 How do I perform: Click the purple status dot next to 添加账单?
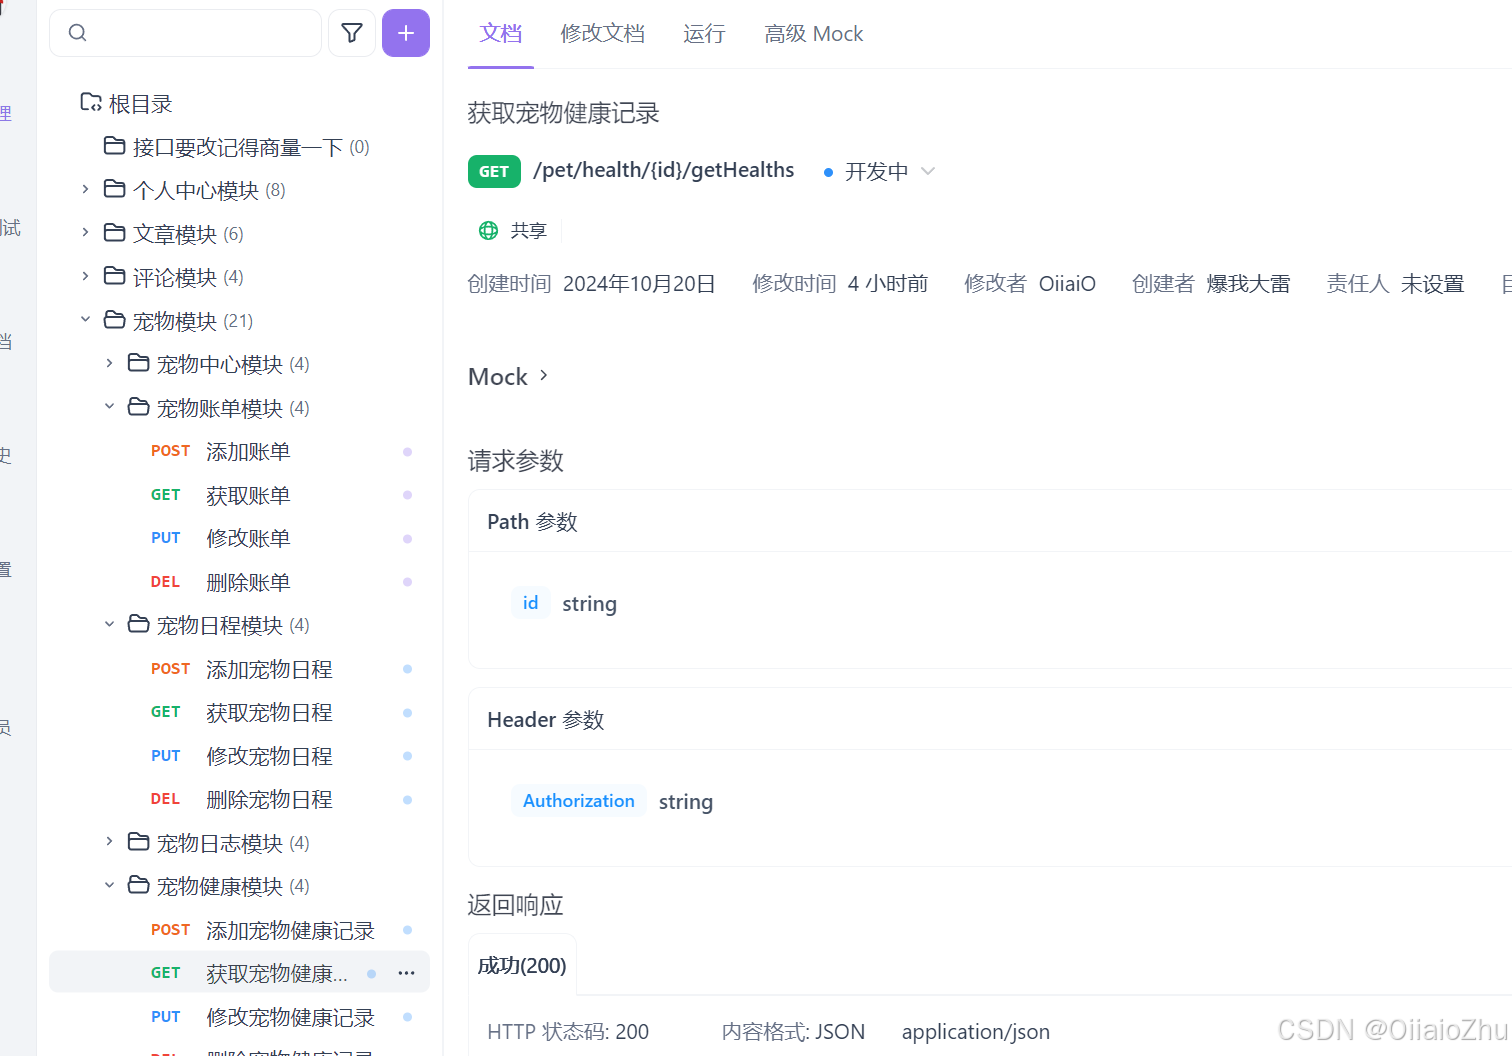pyautogui.click(x=407, y=452)
